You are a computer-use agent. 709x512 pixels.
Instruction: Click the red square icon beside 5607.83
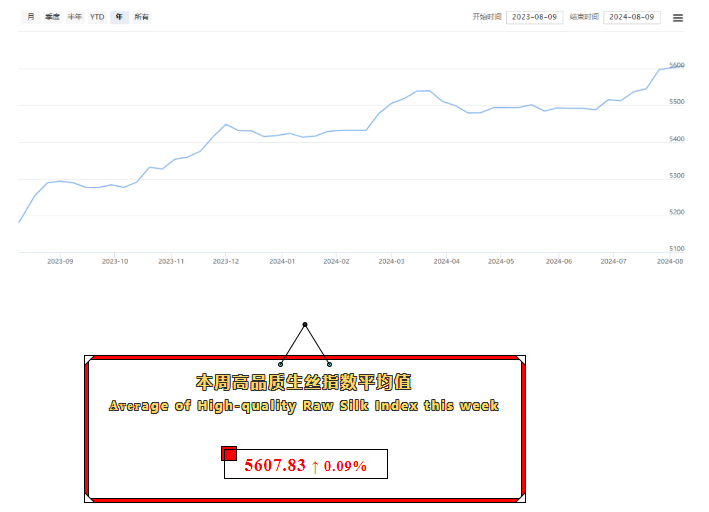pyautogui.click(x=229, y=454)
